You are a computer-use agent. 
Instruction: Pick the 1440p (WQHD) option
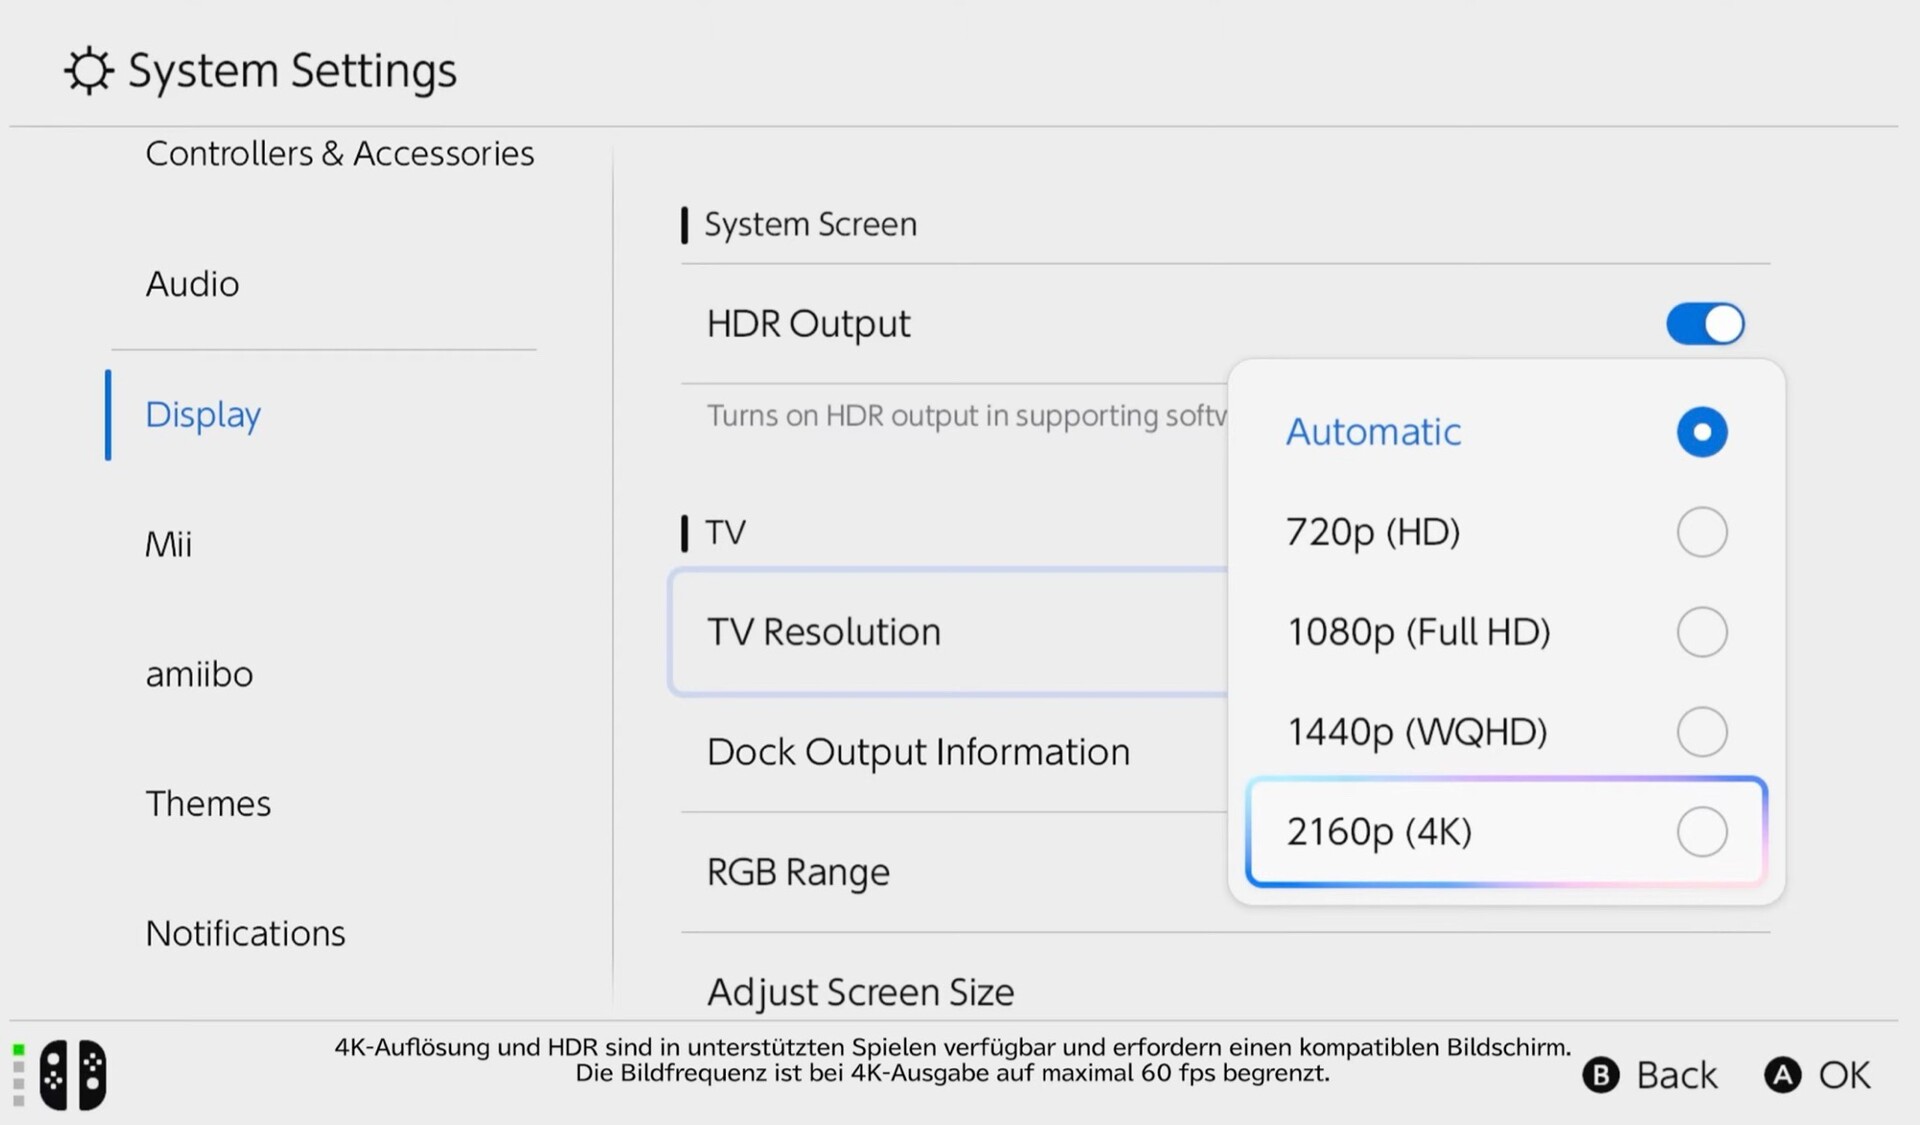tap(1701, 732)
